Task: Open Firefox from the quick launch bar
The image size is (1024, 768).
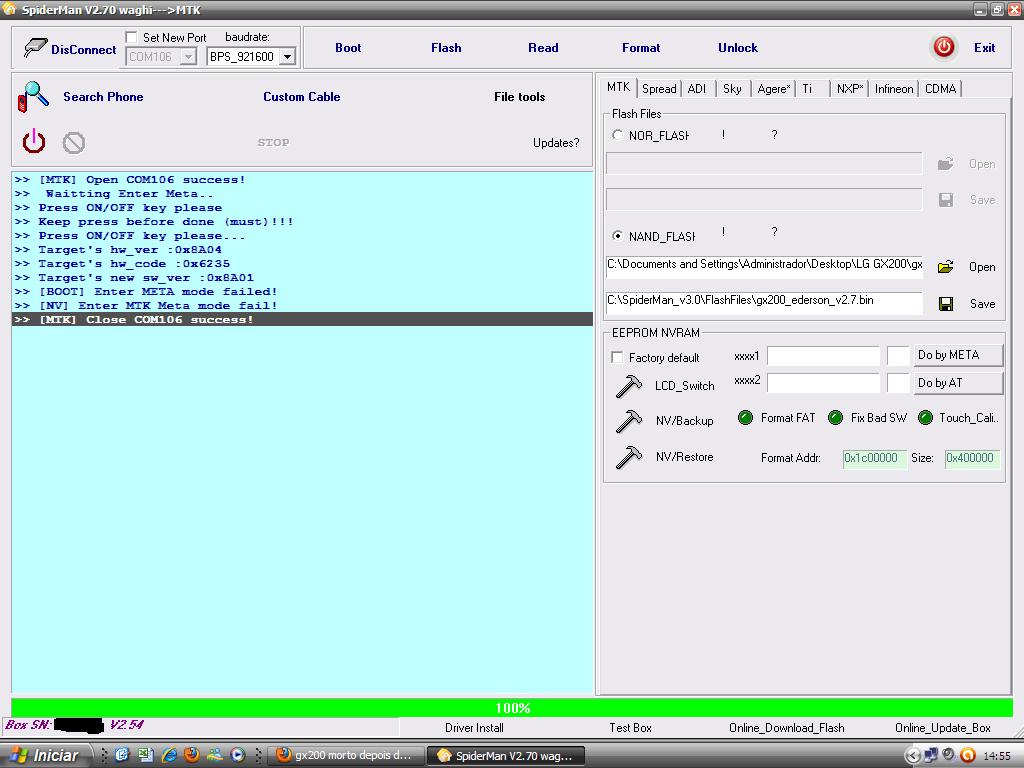Action: [192, 755]
